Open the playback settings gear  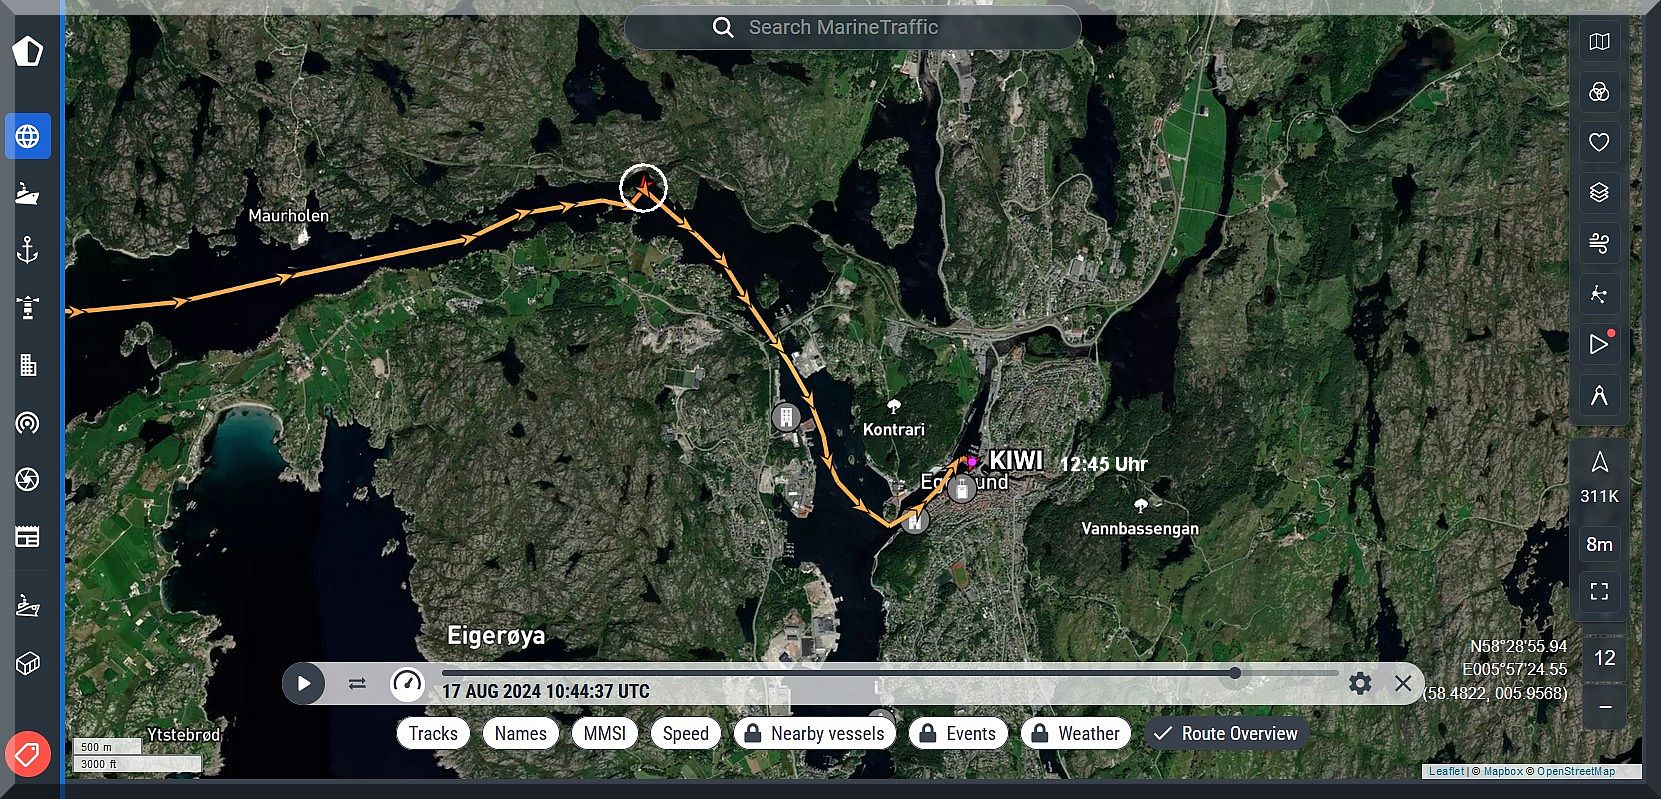click(1360, 683)
